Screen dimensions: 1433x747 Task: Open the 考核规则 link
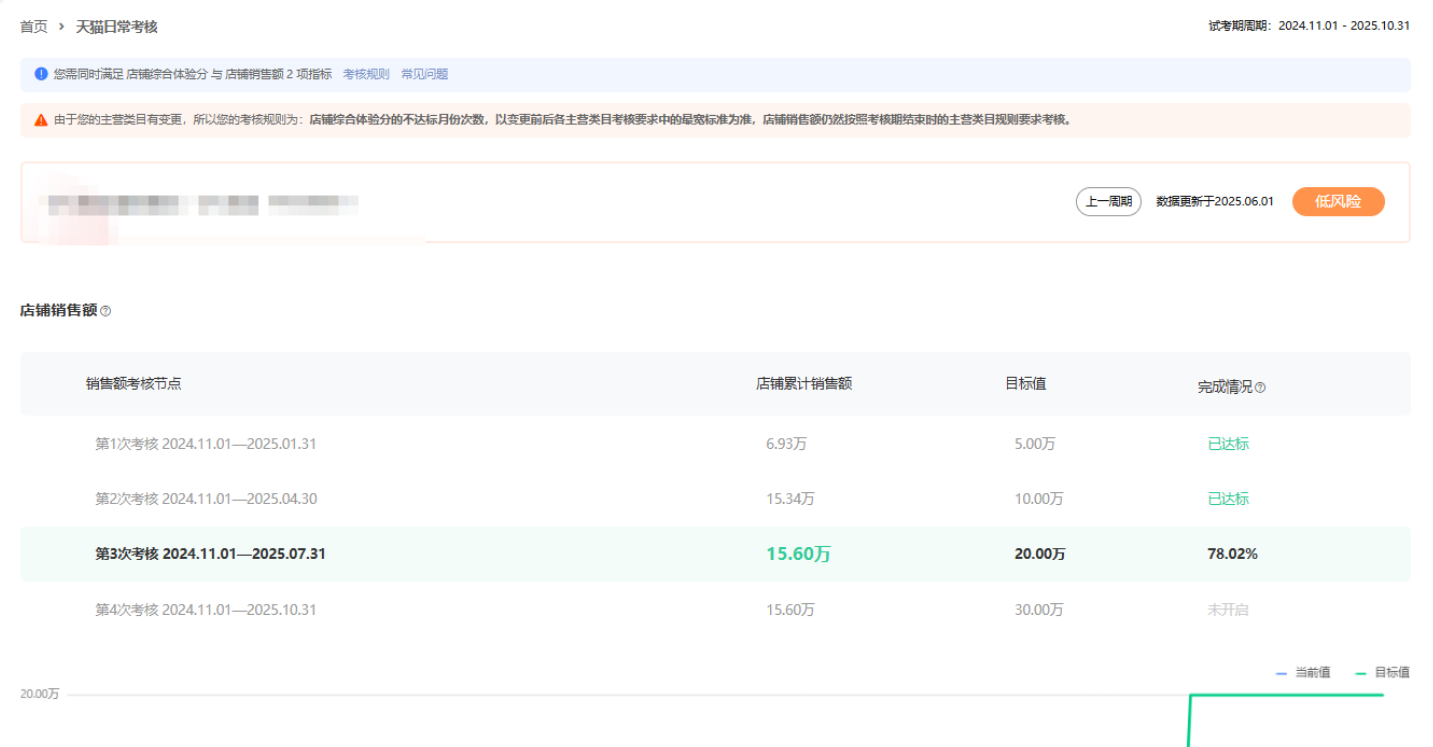366,74
